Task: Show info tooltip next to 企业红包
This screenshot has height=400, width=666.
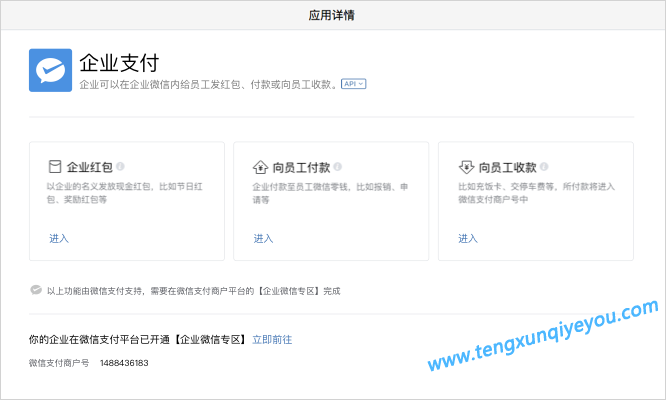Action: 120,166
